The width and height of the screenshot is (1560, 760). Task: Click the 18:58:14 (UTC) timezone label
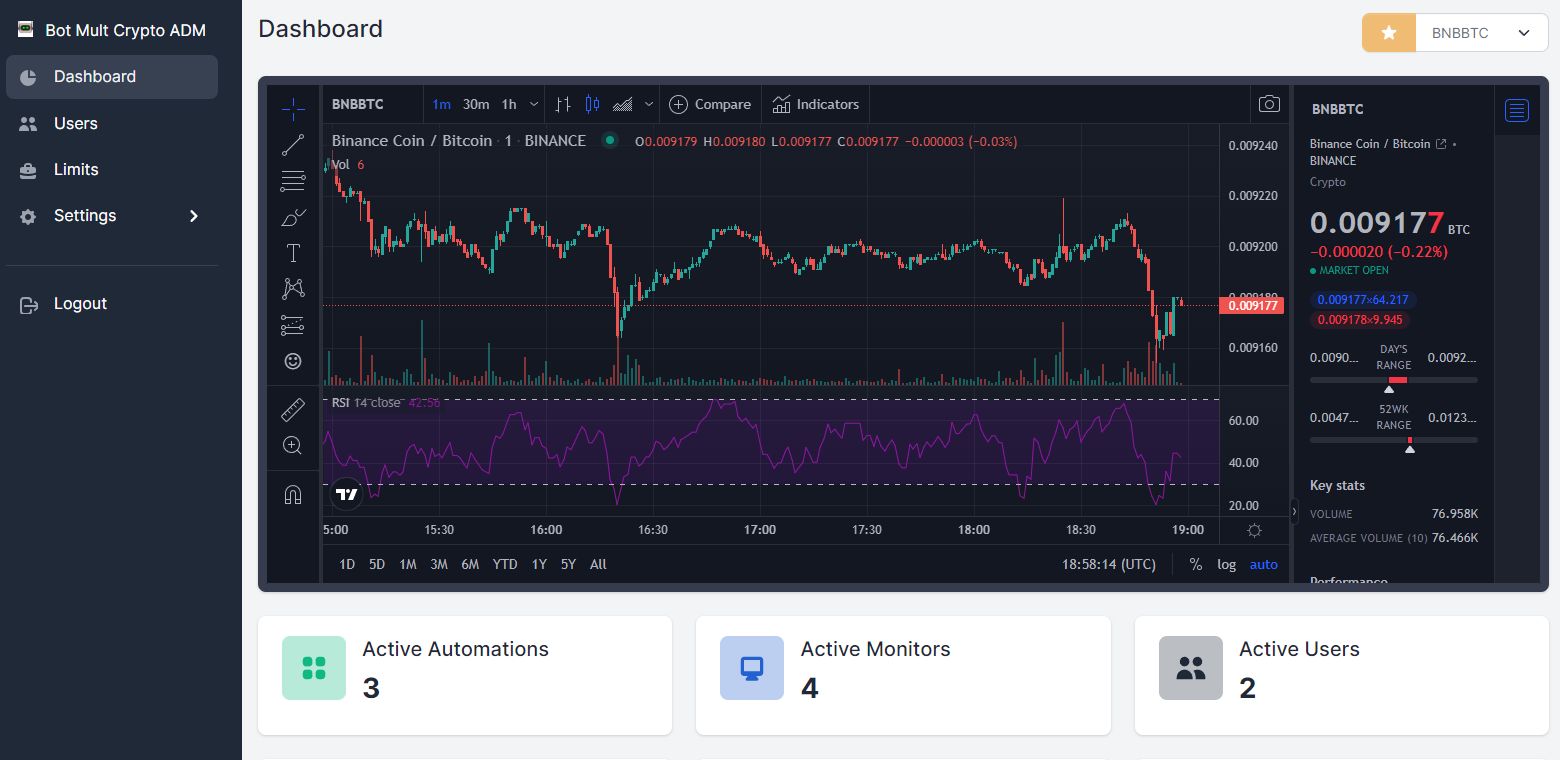1109,564
